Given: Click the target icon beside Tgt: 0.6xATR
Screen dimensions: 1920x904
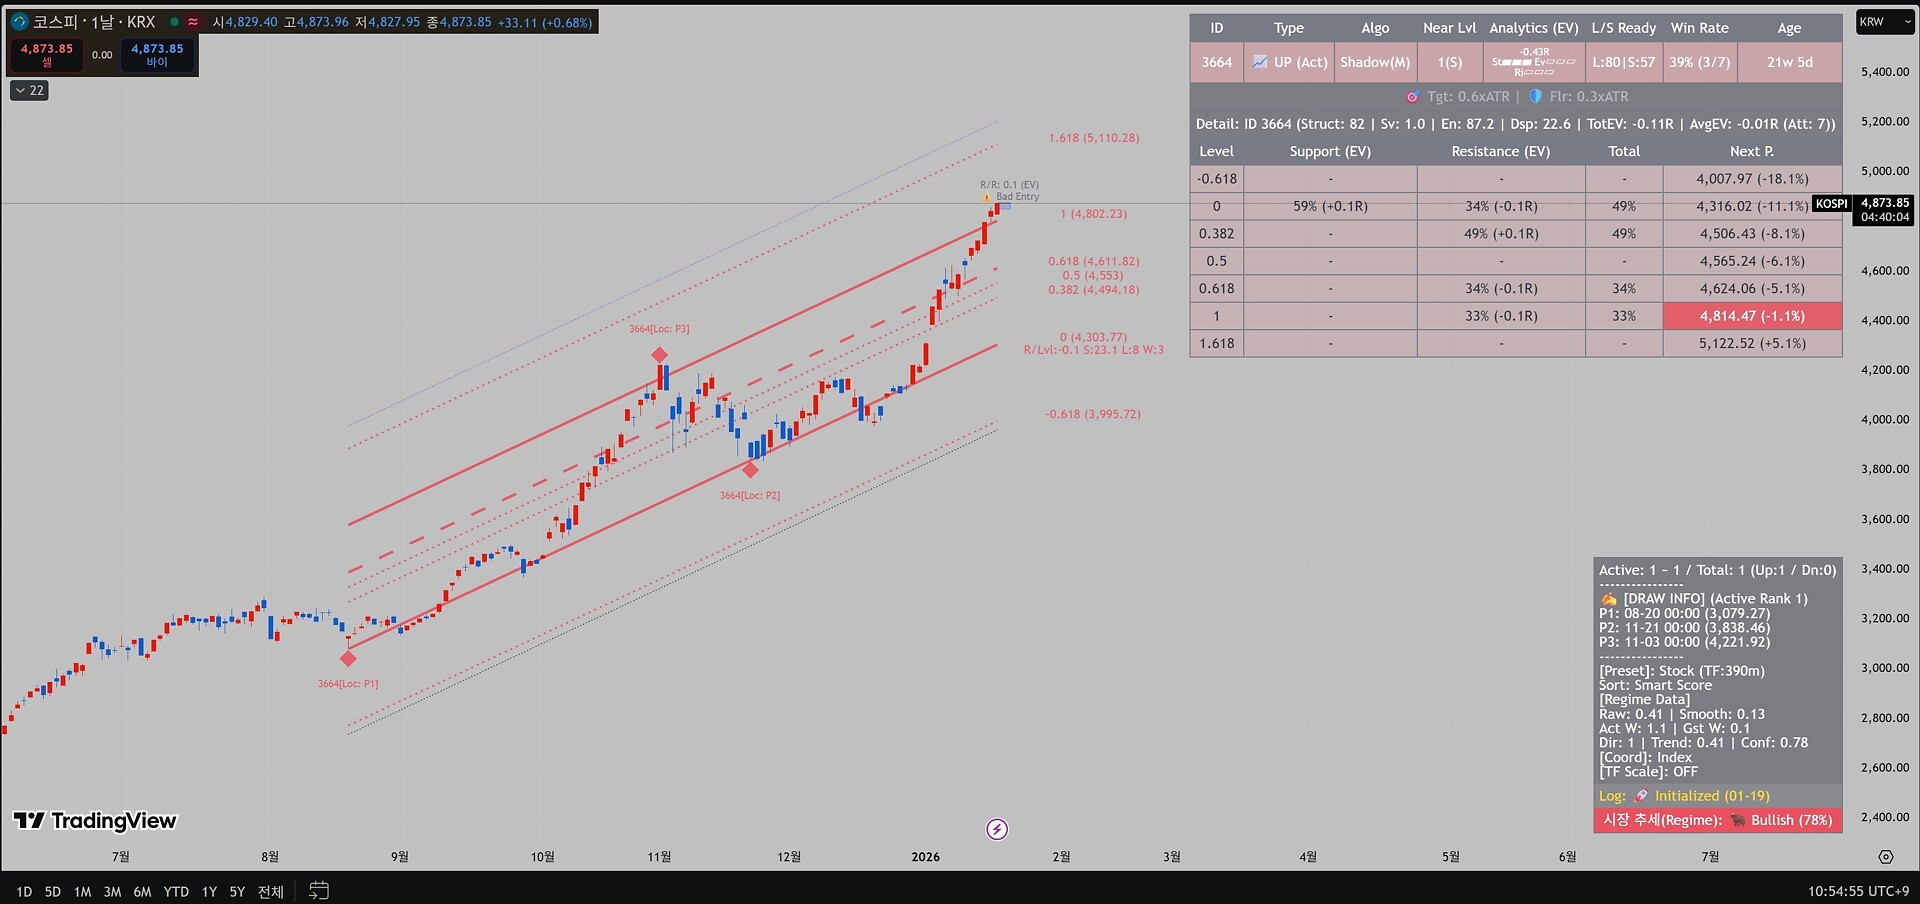Looking at the screenshot, I should [x=1412, y=97].
